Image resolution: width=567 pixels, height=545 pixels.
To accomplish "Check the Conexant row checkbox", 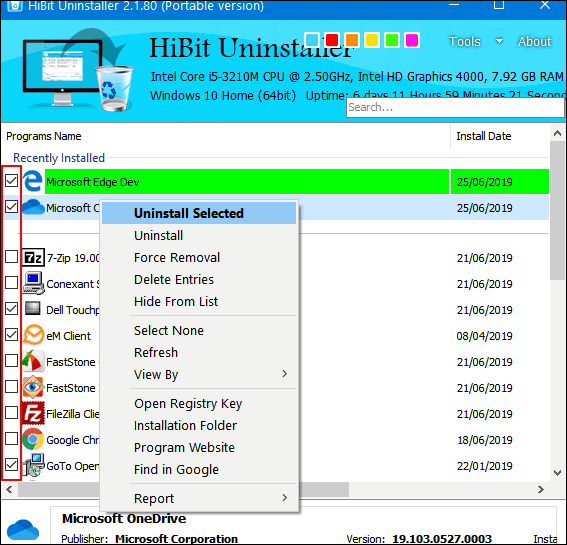I will click(12, 282).
